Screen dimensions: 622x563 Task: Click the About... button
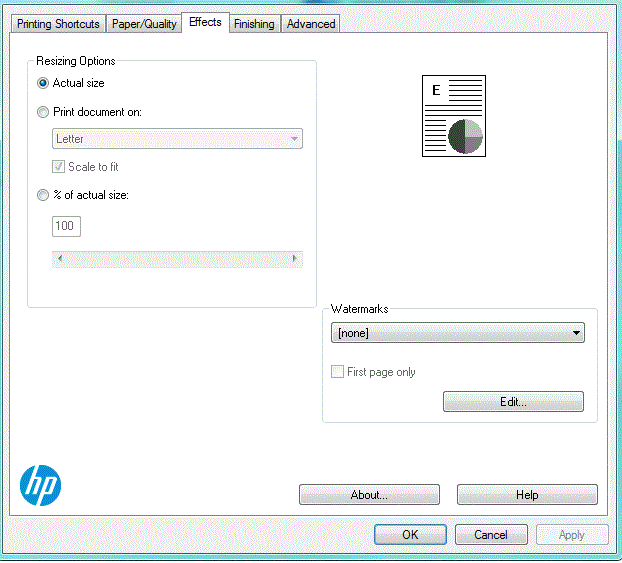369,495
